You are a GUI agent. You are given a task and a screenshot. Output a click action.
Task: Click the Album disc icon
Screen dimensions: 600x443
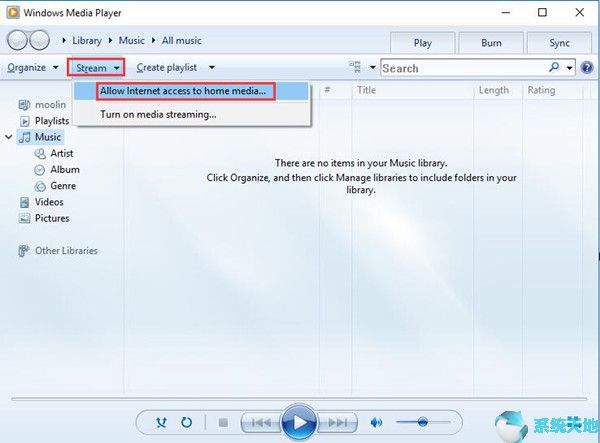(40, 170)
